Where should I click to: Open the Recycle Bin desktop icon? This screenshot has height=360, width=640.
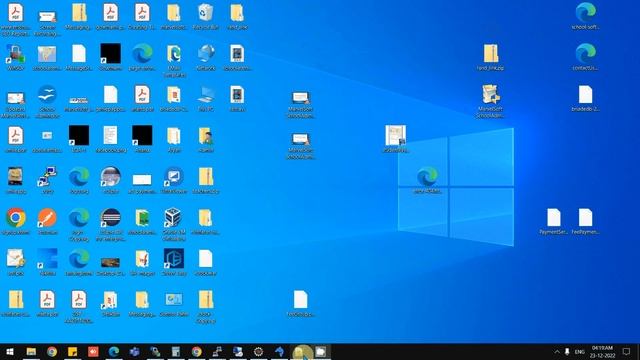205,12
